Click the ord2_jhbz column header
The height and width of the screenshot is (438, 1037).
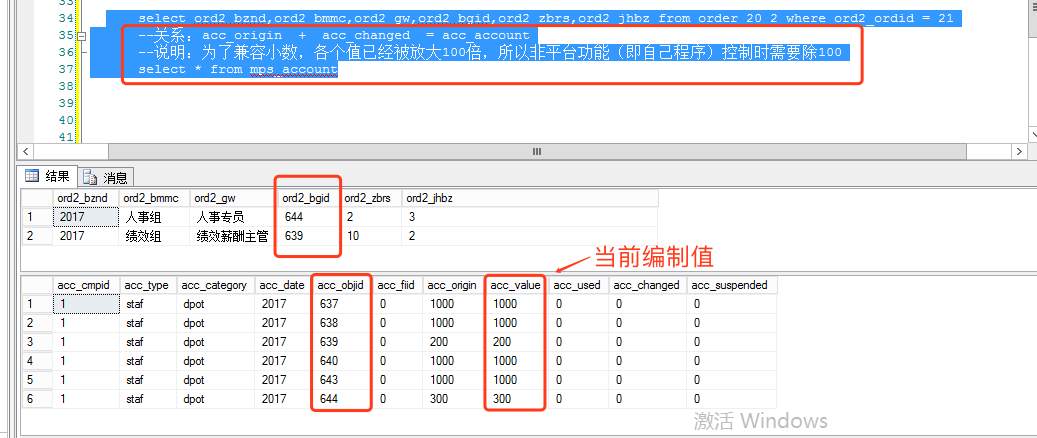tap(431, 198)
